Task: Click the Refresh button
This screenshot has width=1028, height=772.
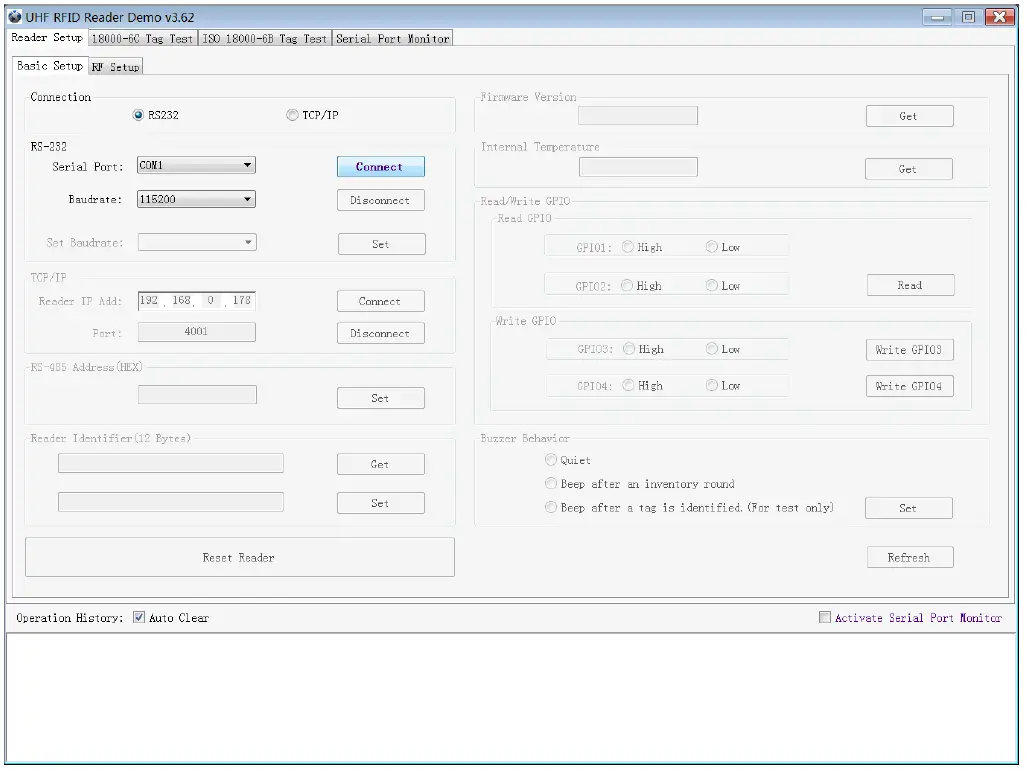Action: (x=909, y=557)
